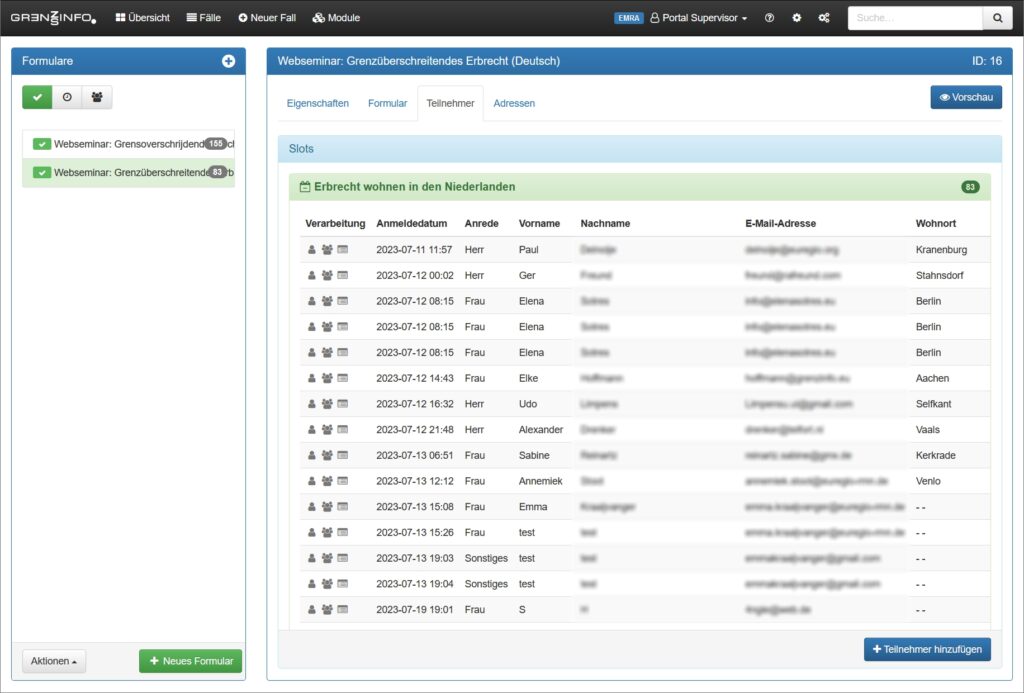
Task: Expand the Aktionen dropdown
Action: (x=54, y=661)
